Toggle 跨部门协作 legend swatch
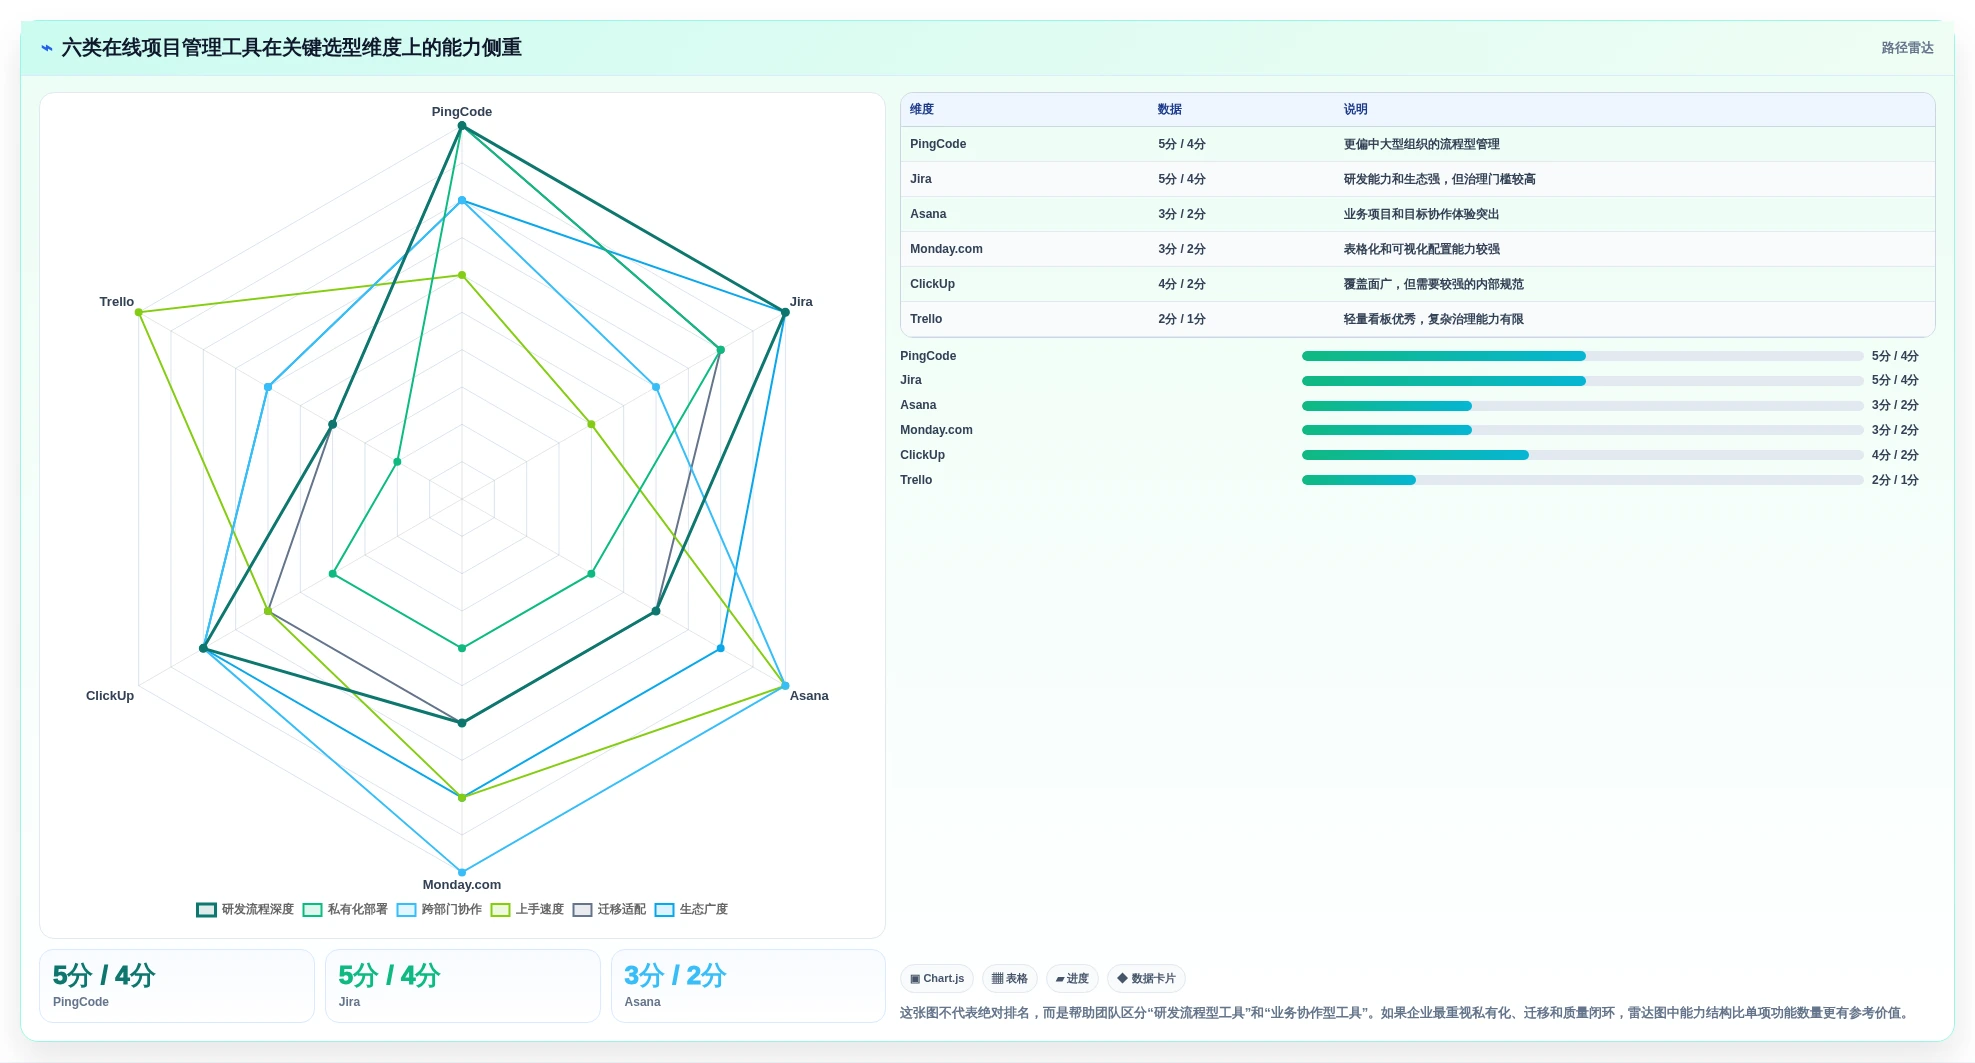Screen dimensions: 1975x1063 (406, 910)
